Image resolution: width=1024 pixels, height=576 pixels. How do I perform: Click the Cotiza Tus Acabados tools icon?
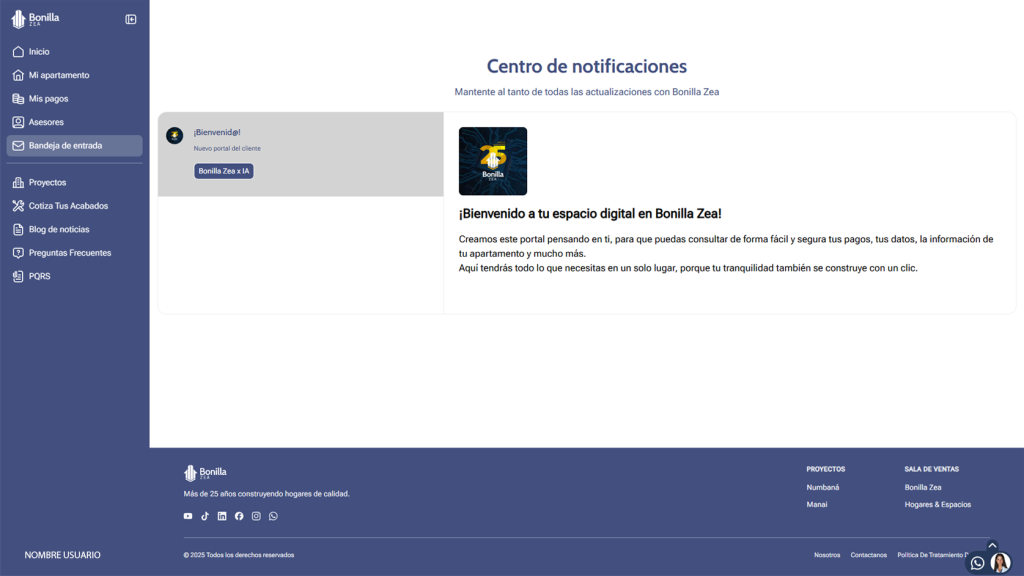18,206
